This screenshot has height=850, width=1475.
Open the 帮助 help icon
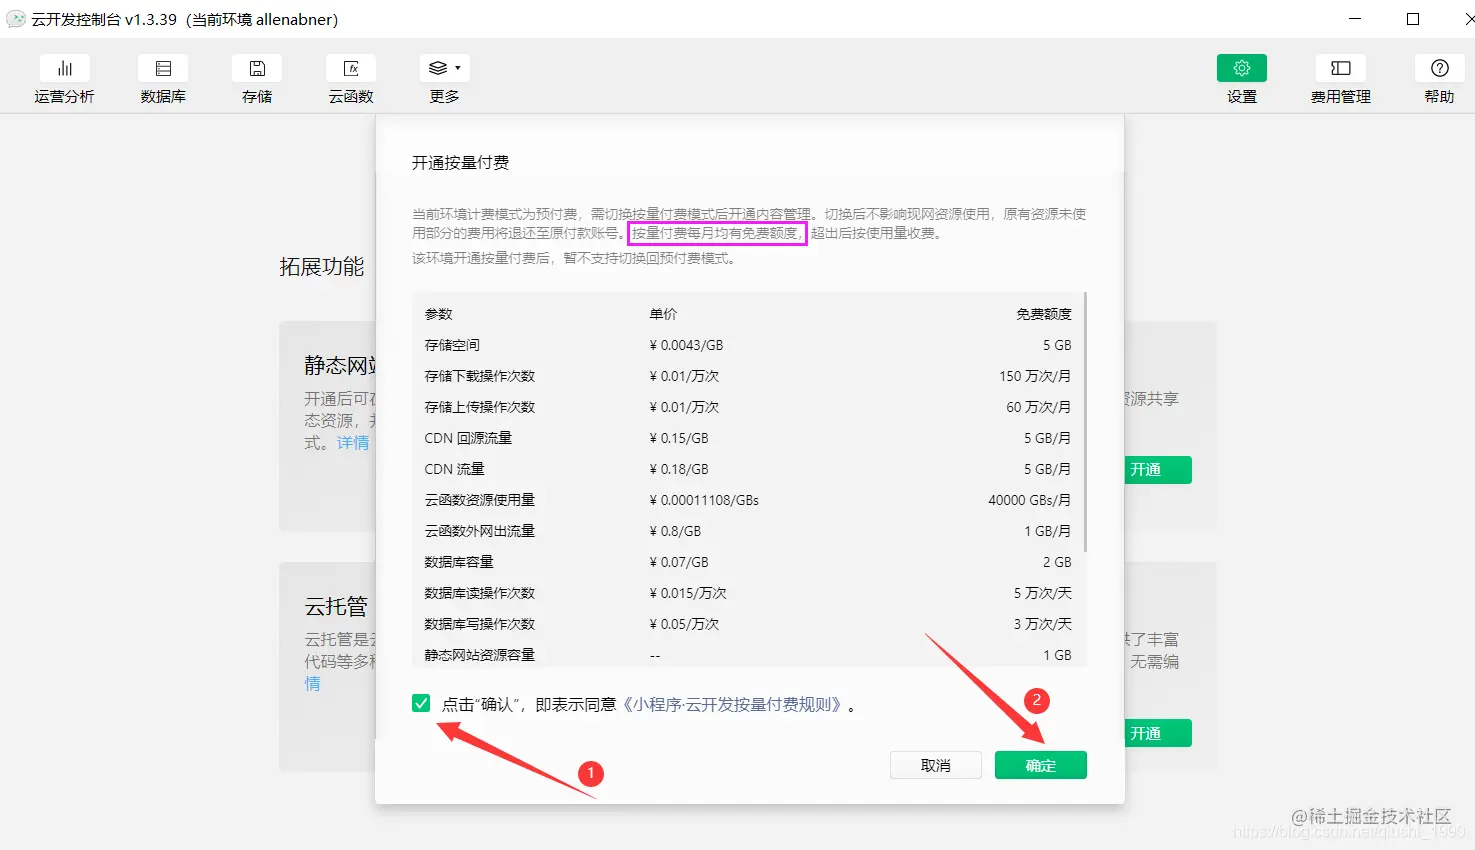tap(1440, 68)
